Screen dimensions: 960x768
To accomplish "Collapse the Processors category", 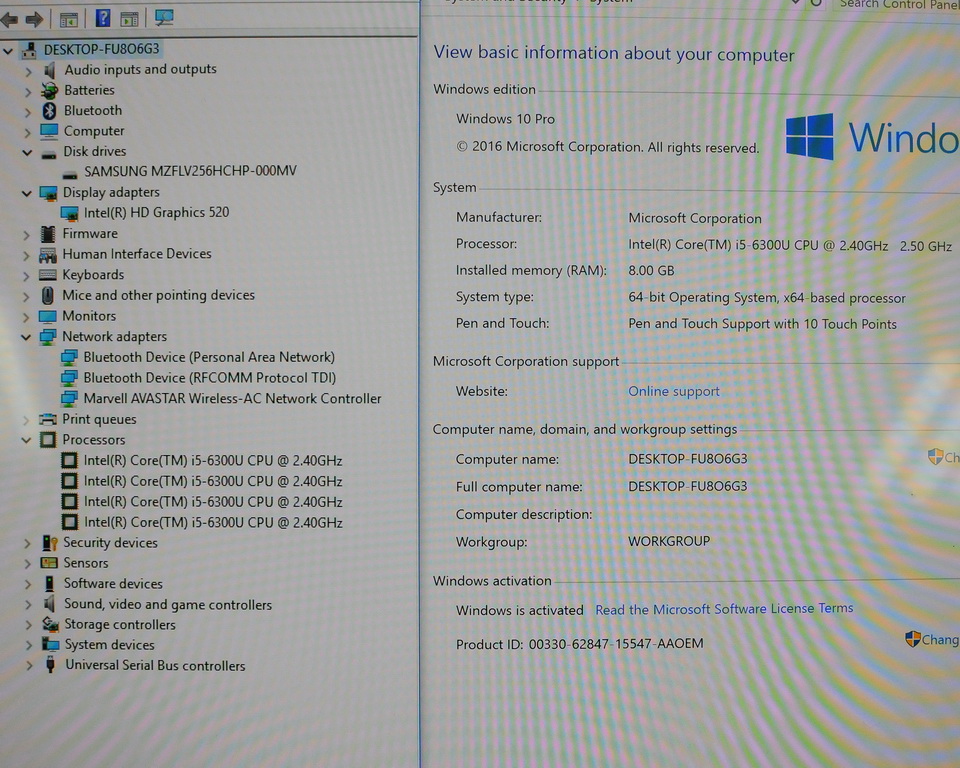I will coord(26,440).
